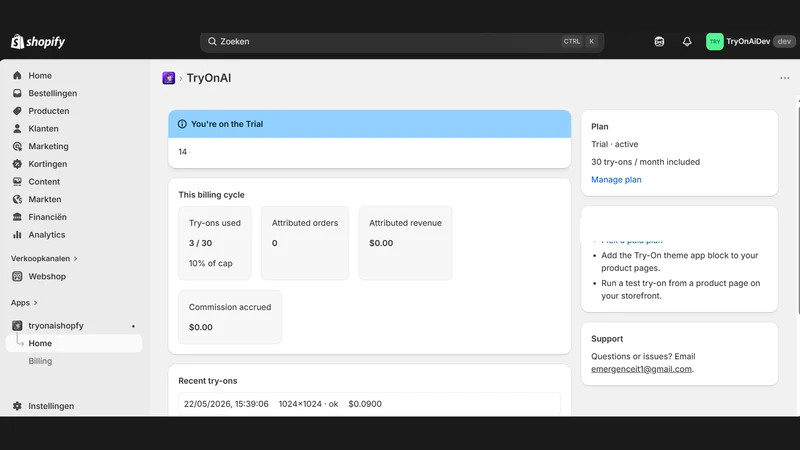This screenshot has height=450, width=800.
Task: Click info icon in Trial banner
Action: pos(182,124)
